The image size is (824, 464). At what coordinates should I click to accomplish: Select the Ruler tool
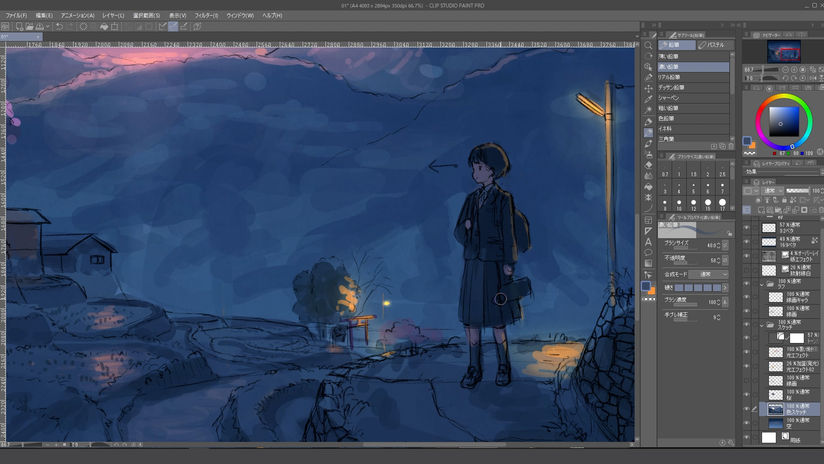coord(648,231)
